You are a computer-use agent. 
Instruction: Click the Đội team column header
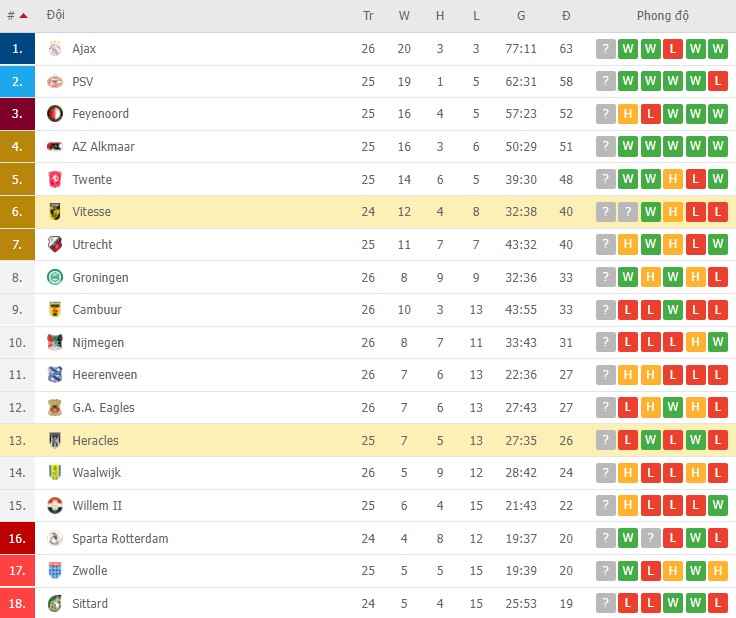[x=56, y=16]
